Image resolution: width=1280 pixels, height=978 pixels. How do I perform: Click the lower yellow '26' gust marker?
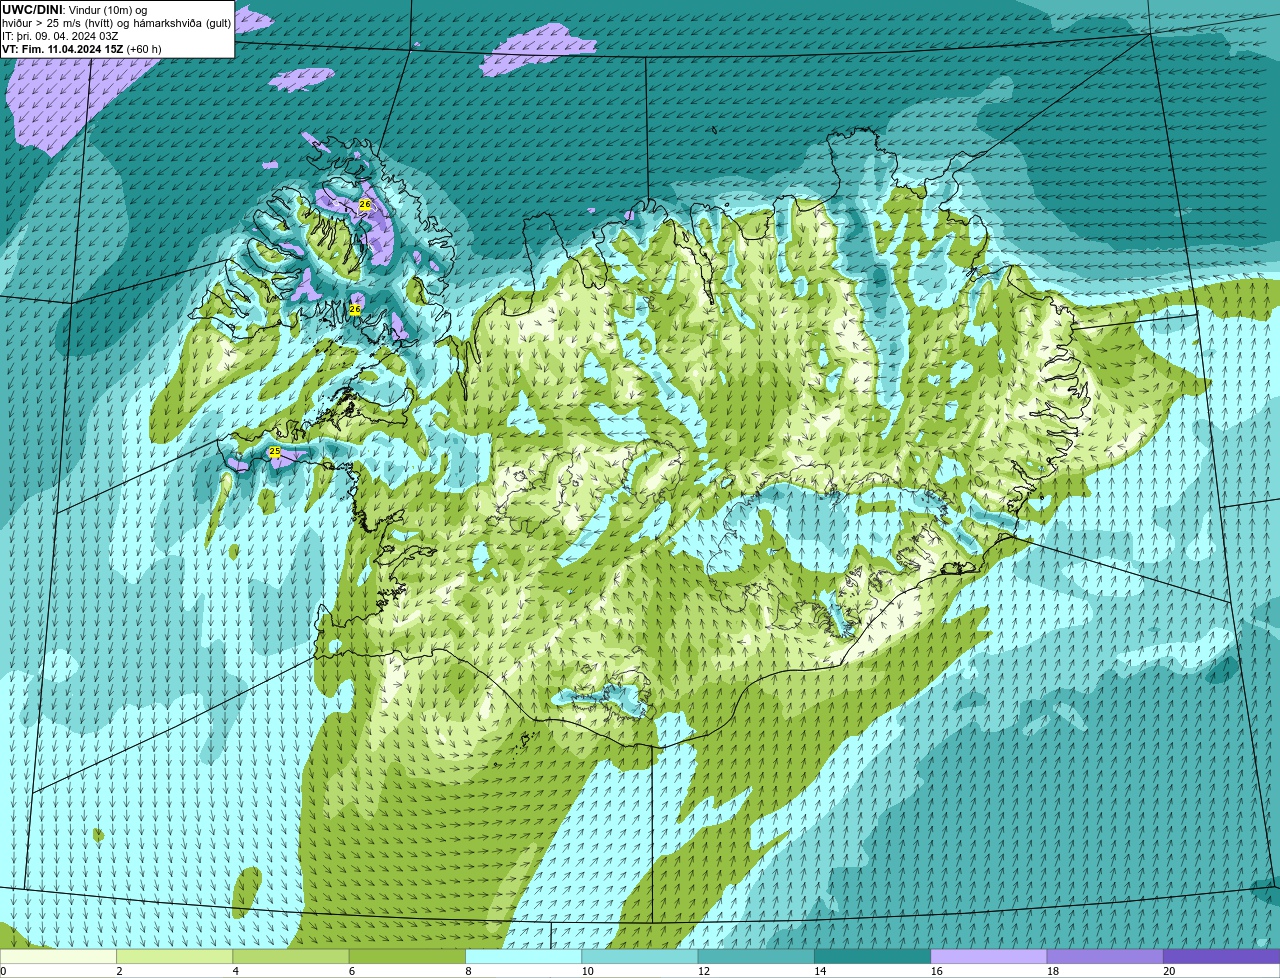pos(355,310)
